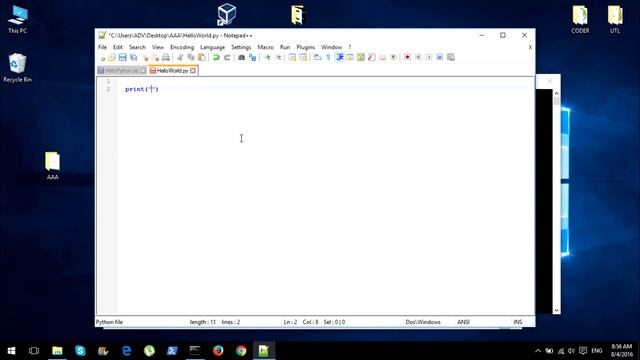Viewport: 640px width, 360px height.
Task: Open the Encoding menu
Action: tap(182, 47)
